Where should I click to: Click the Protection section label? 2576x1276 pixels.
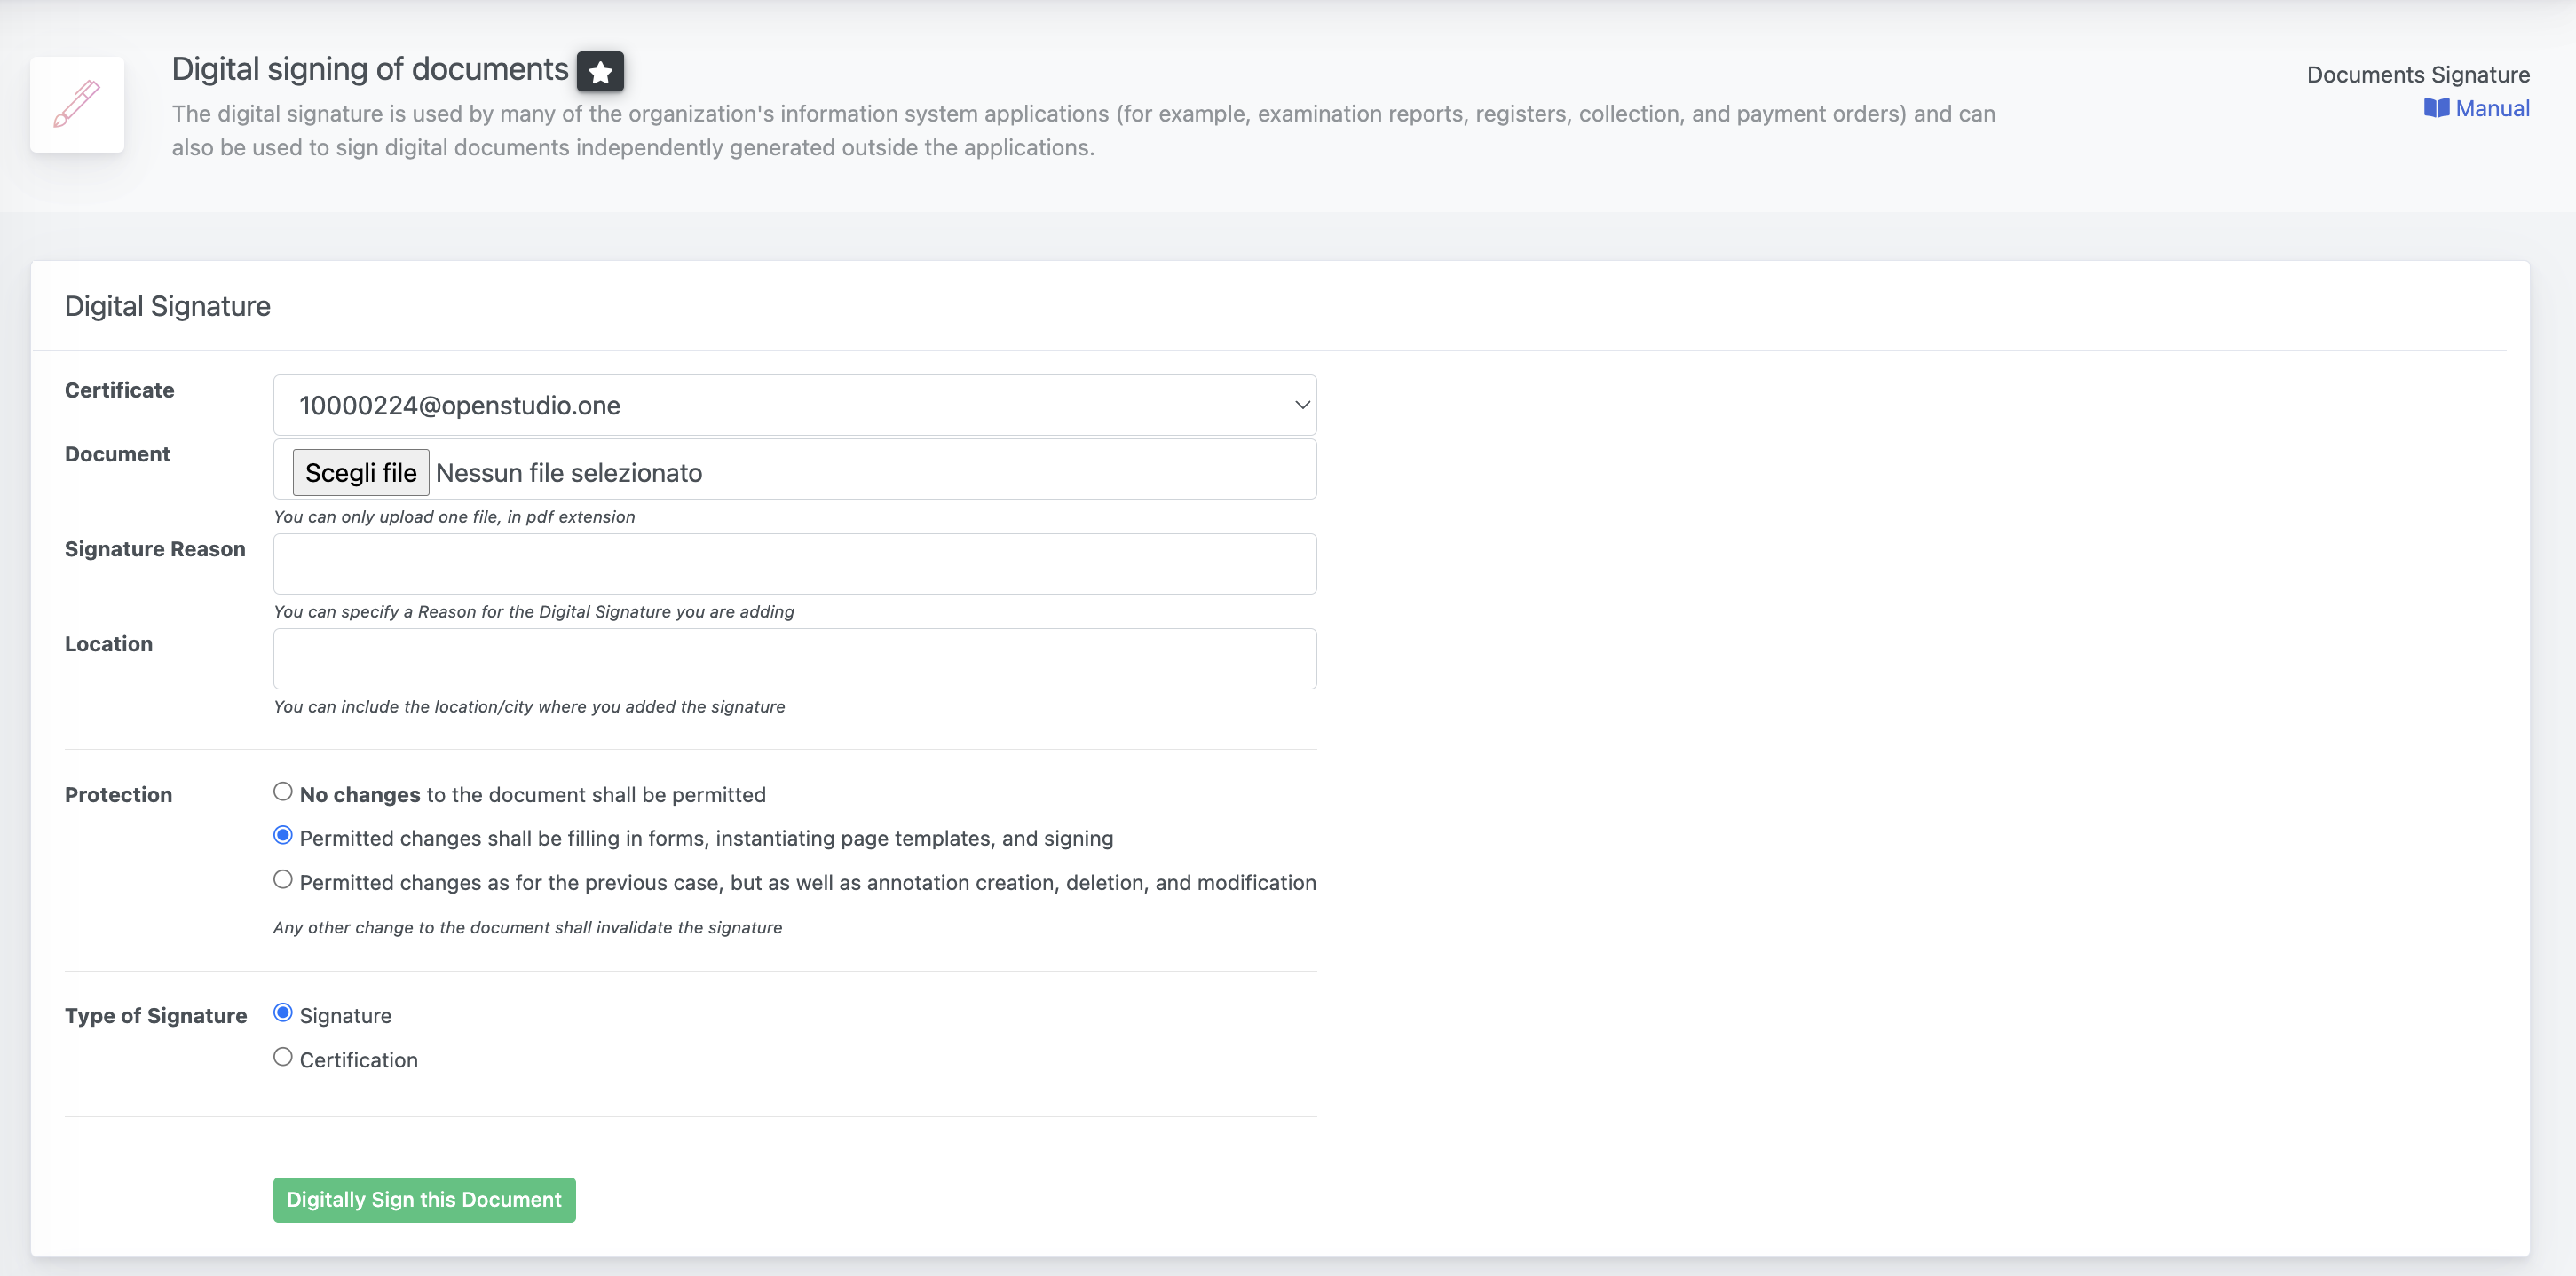coord(118,795)
